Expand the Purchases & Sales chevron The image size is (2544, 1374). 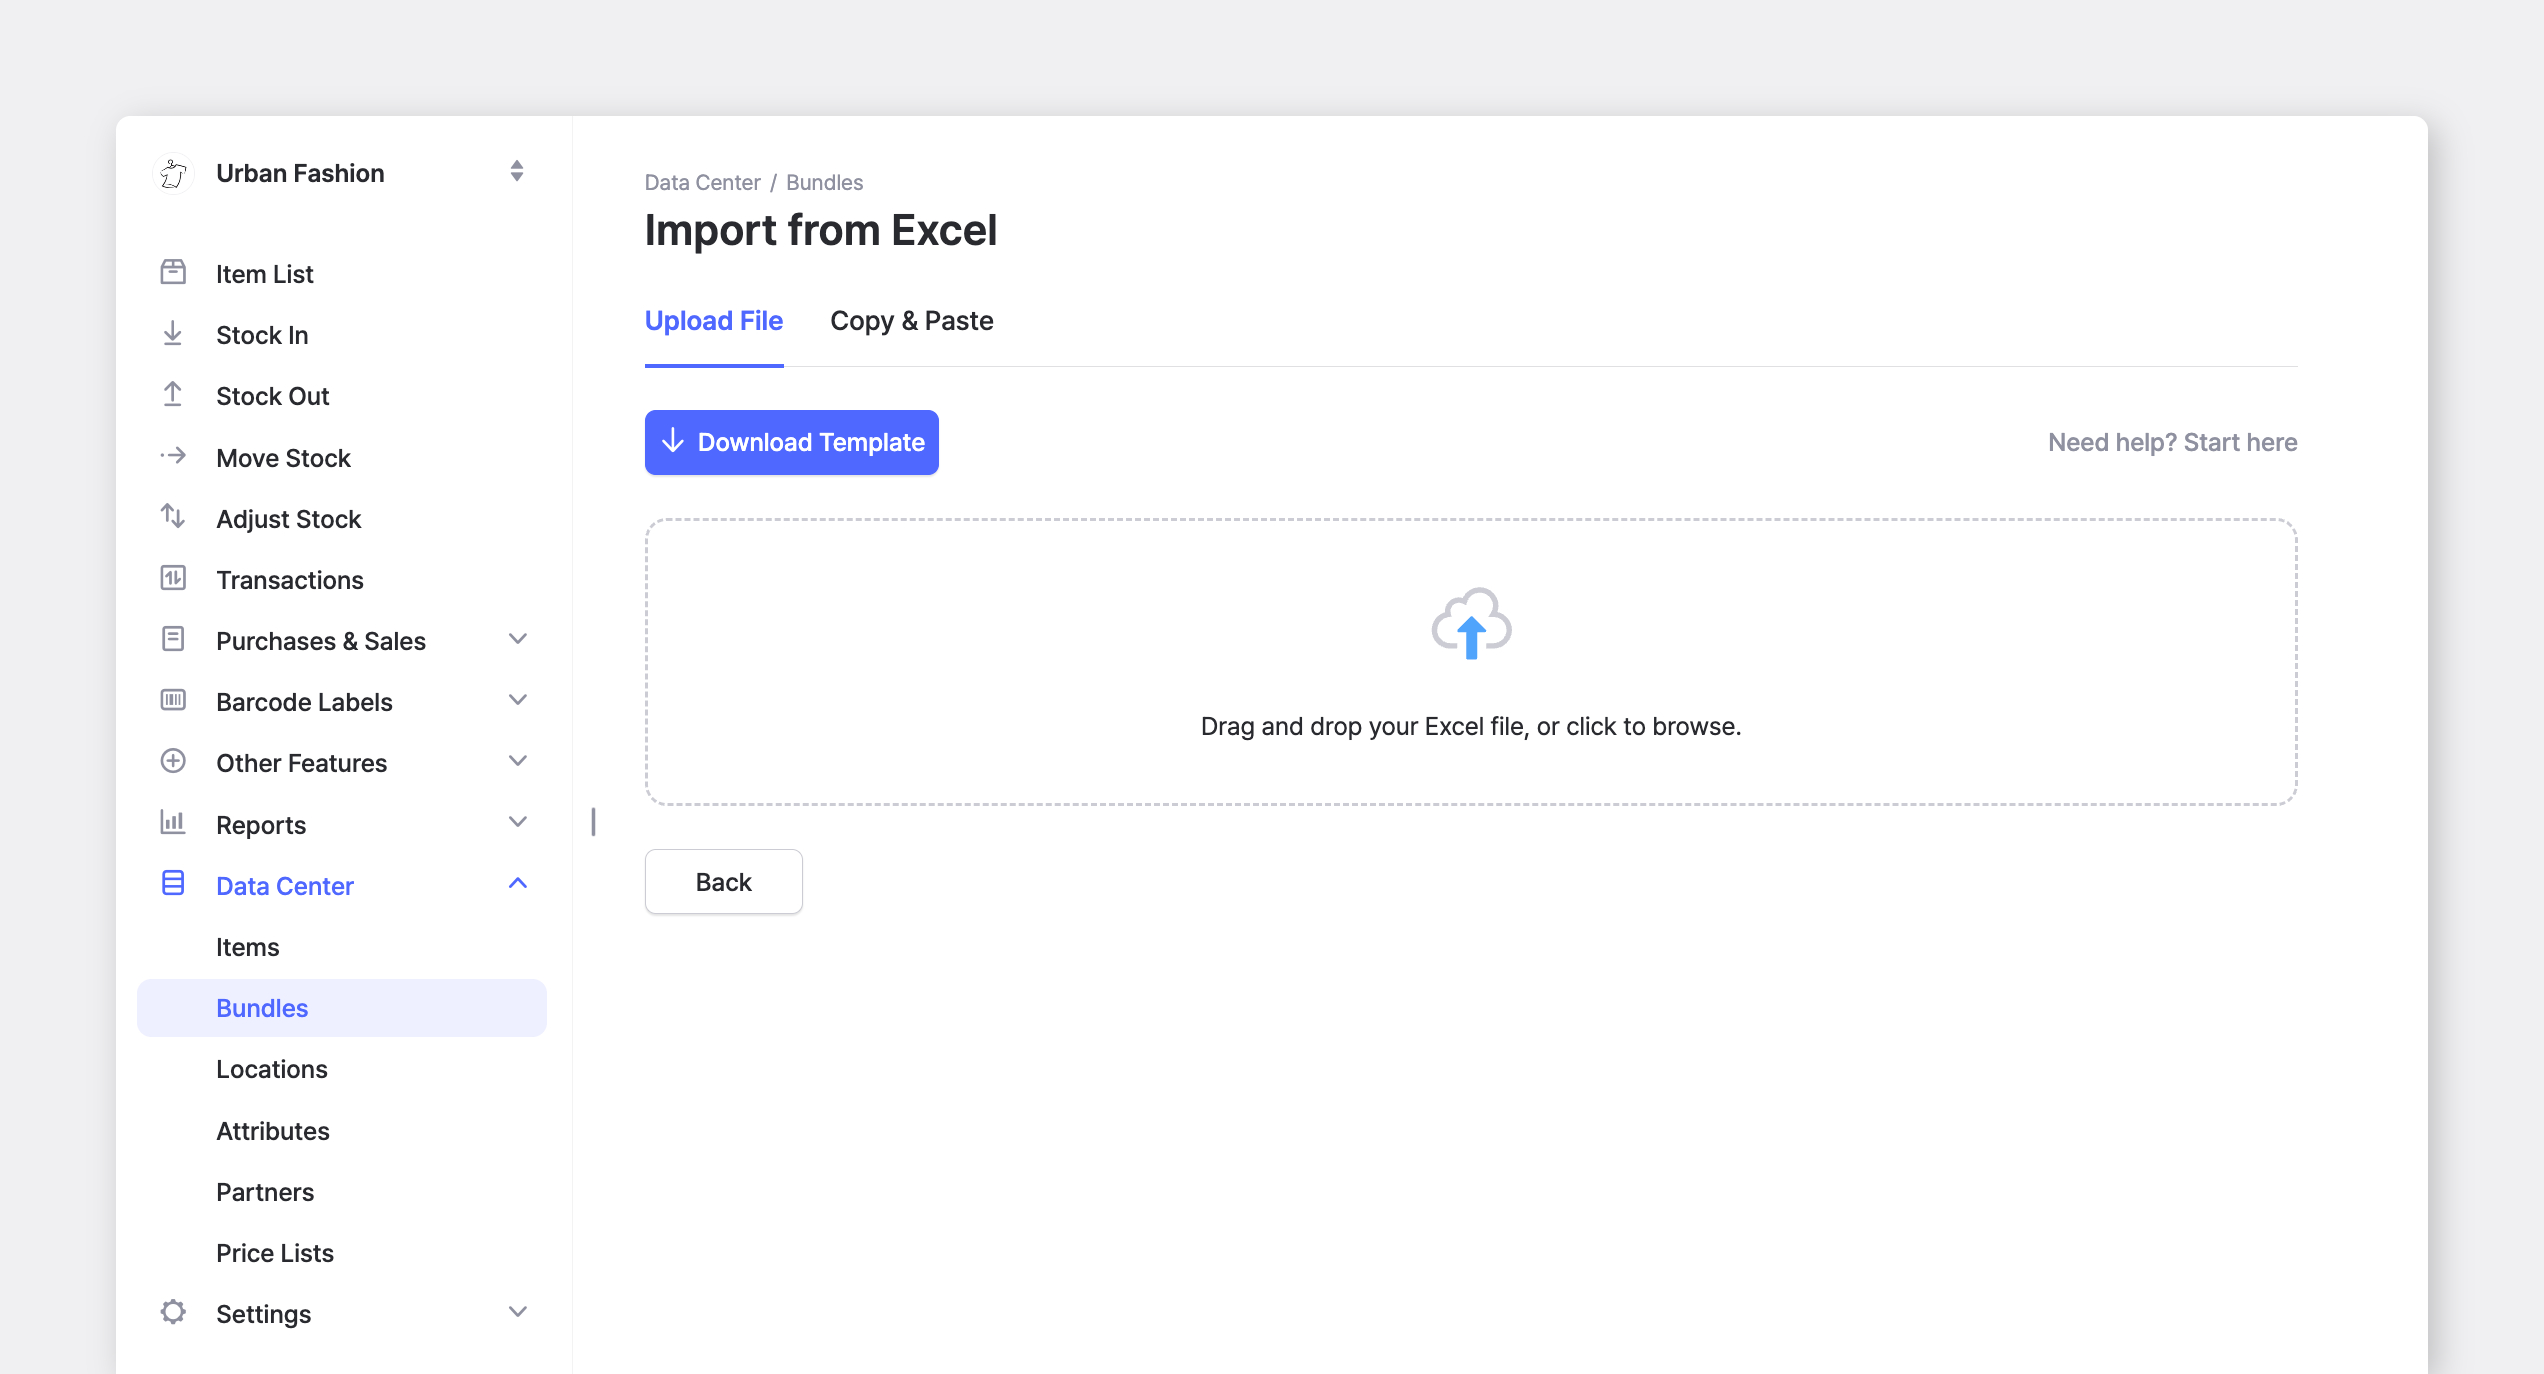click(x=518, y=639)
